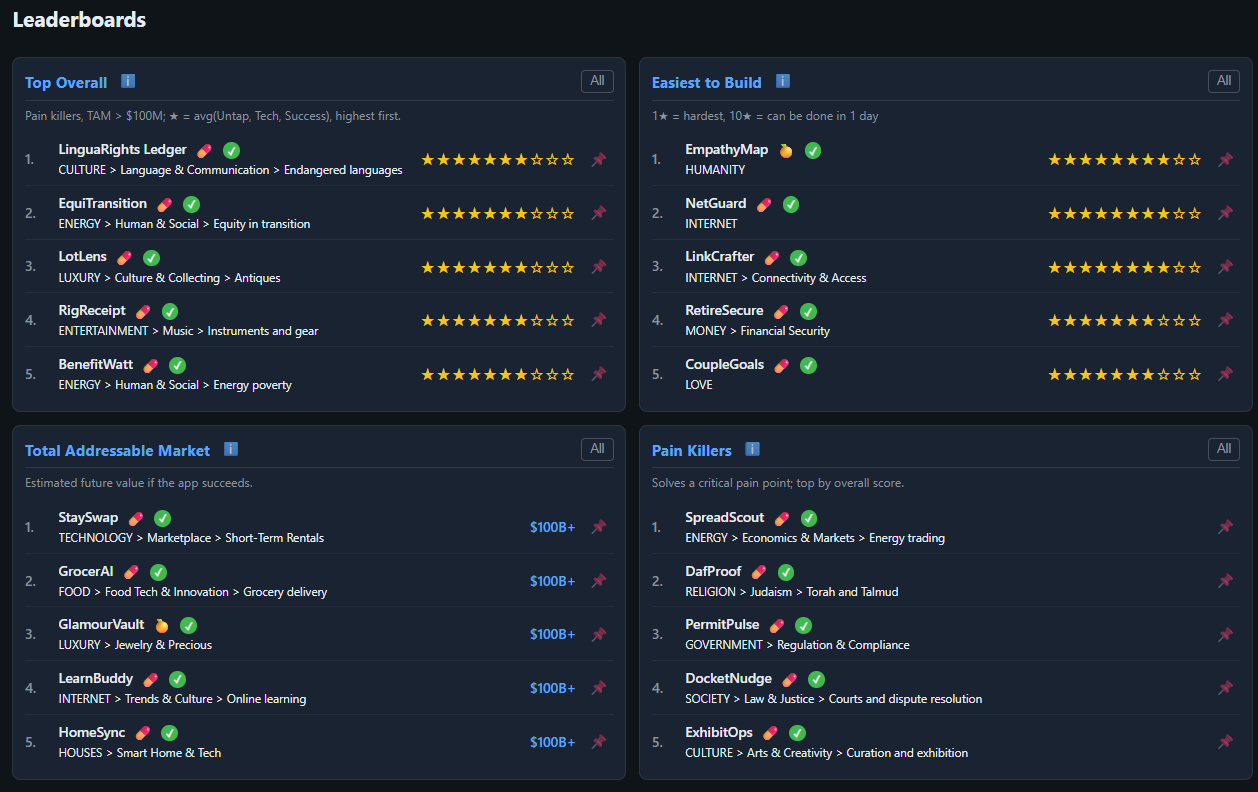Pin the HomeSync entry
This screenshot has height=792, width=1258.
[598, 741]
